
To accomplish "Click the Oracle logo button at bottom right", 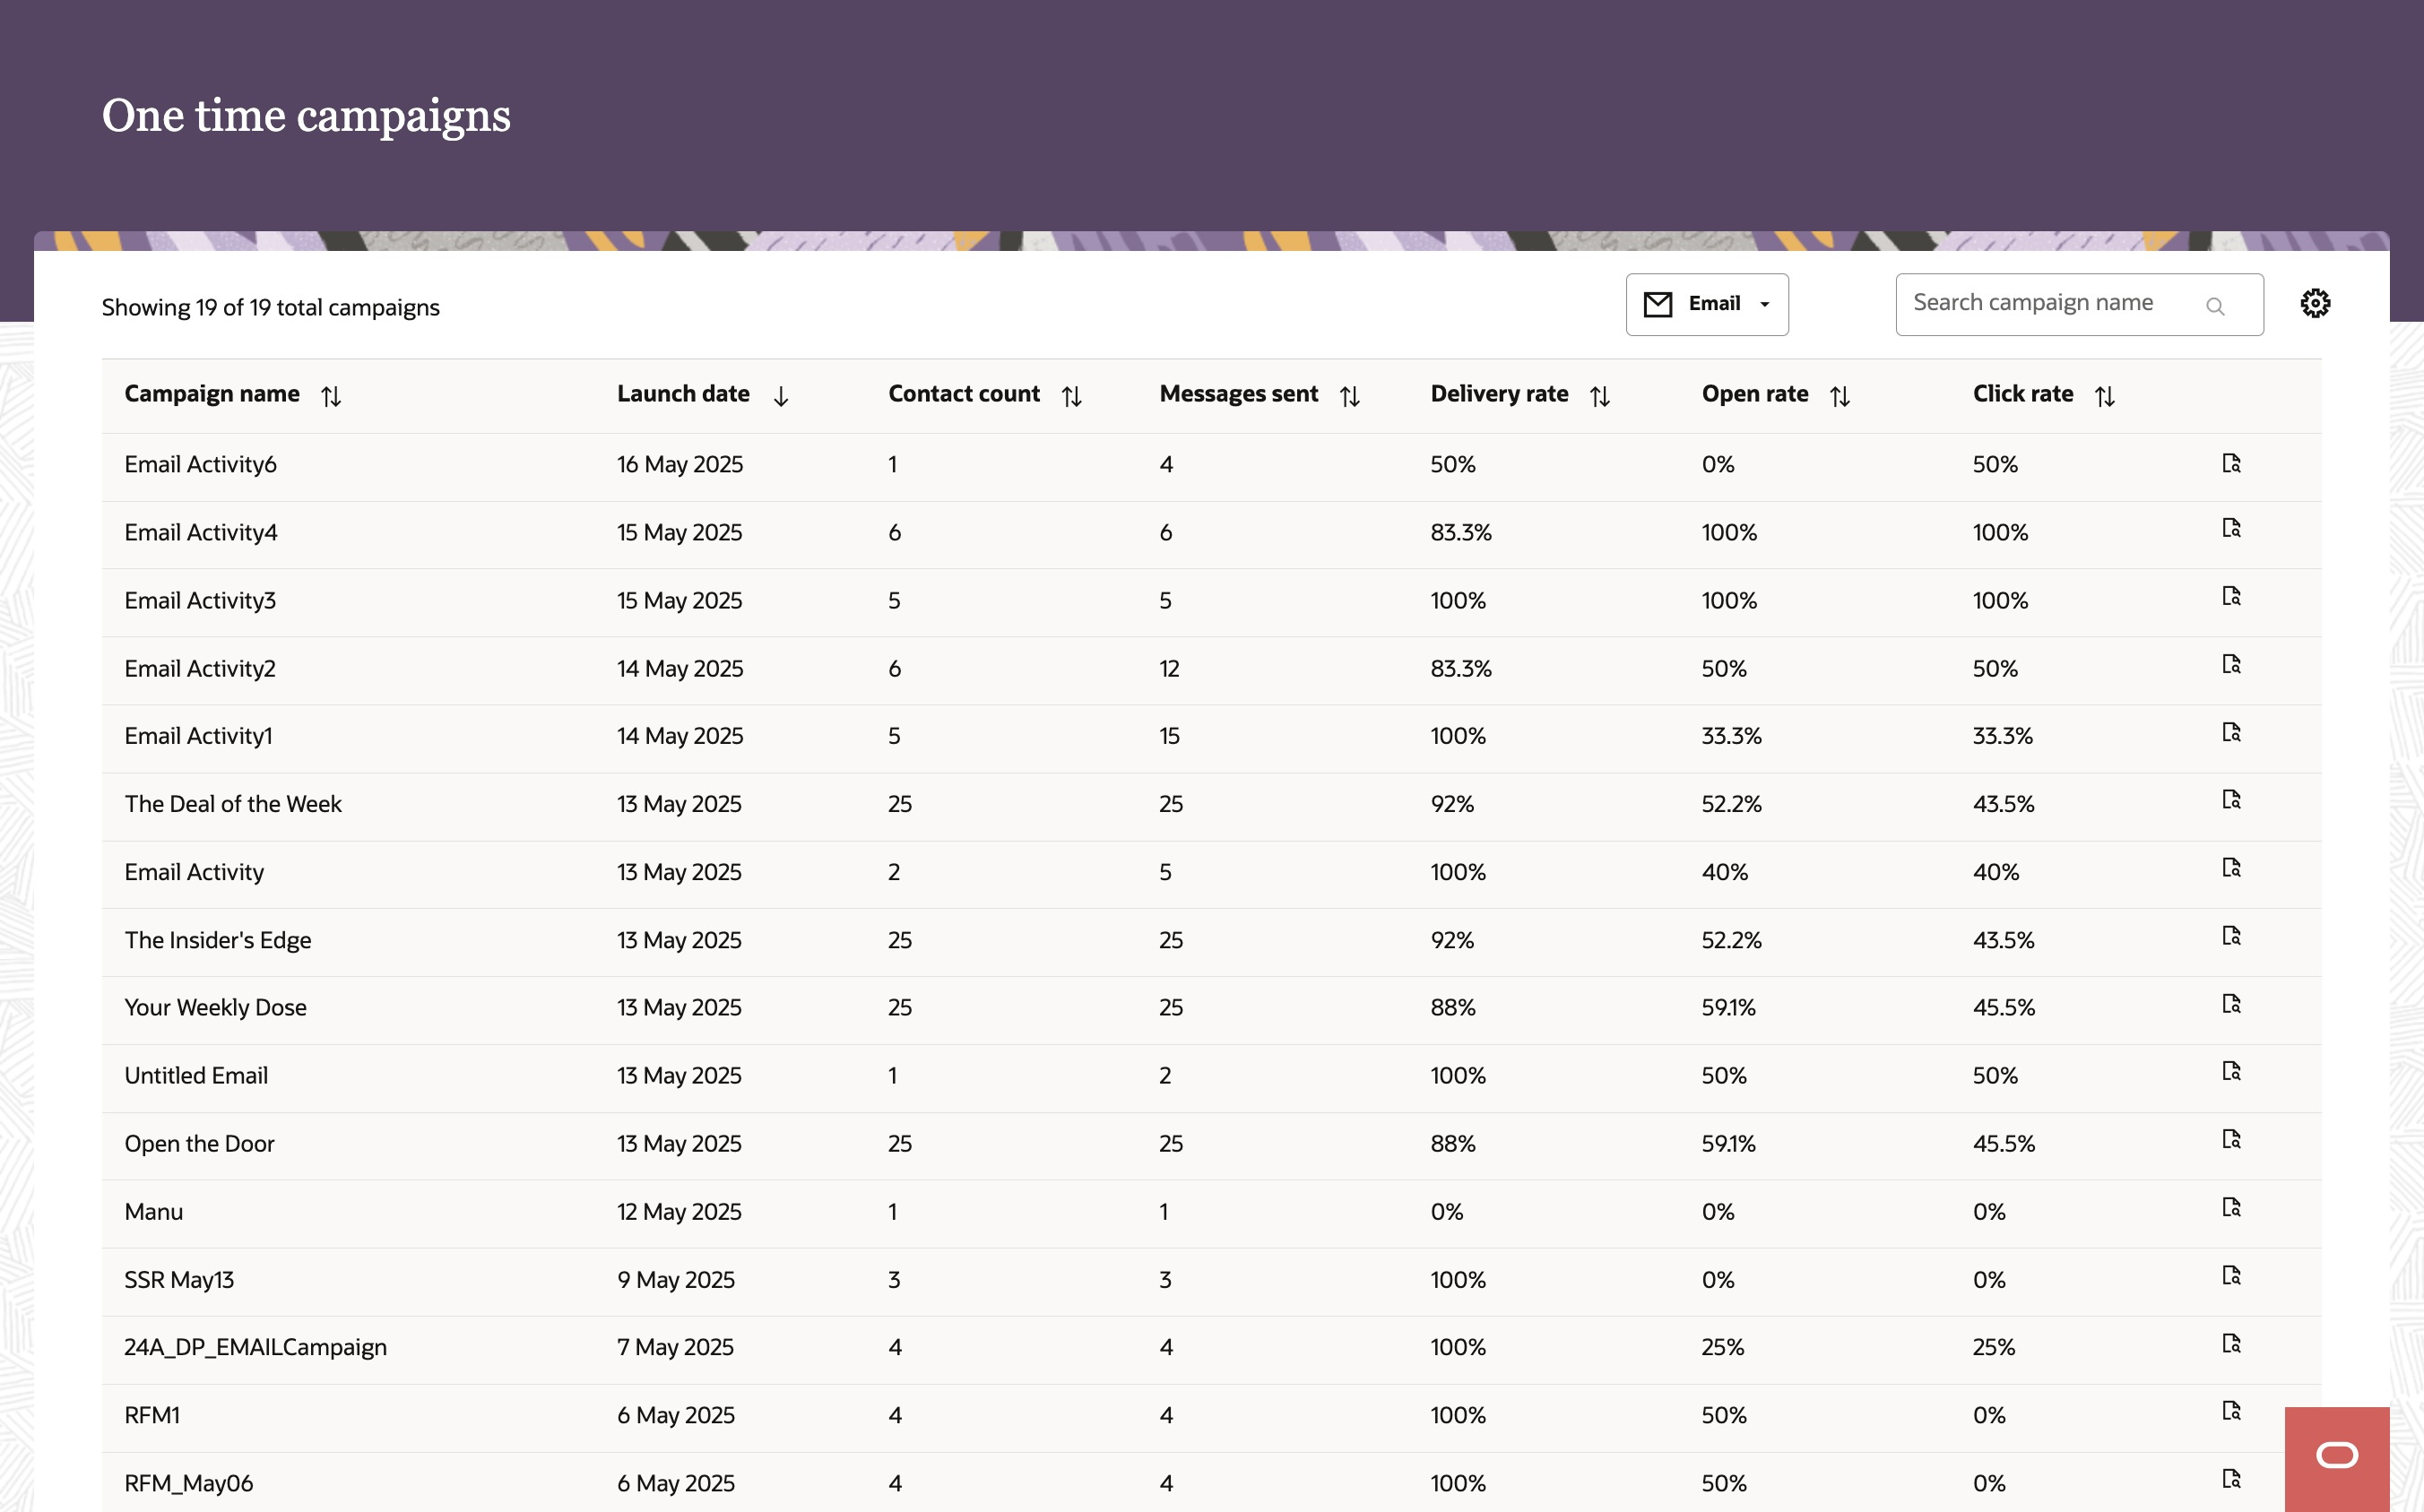I will coord(2337,1456).
